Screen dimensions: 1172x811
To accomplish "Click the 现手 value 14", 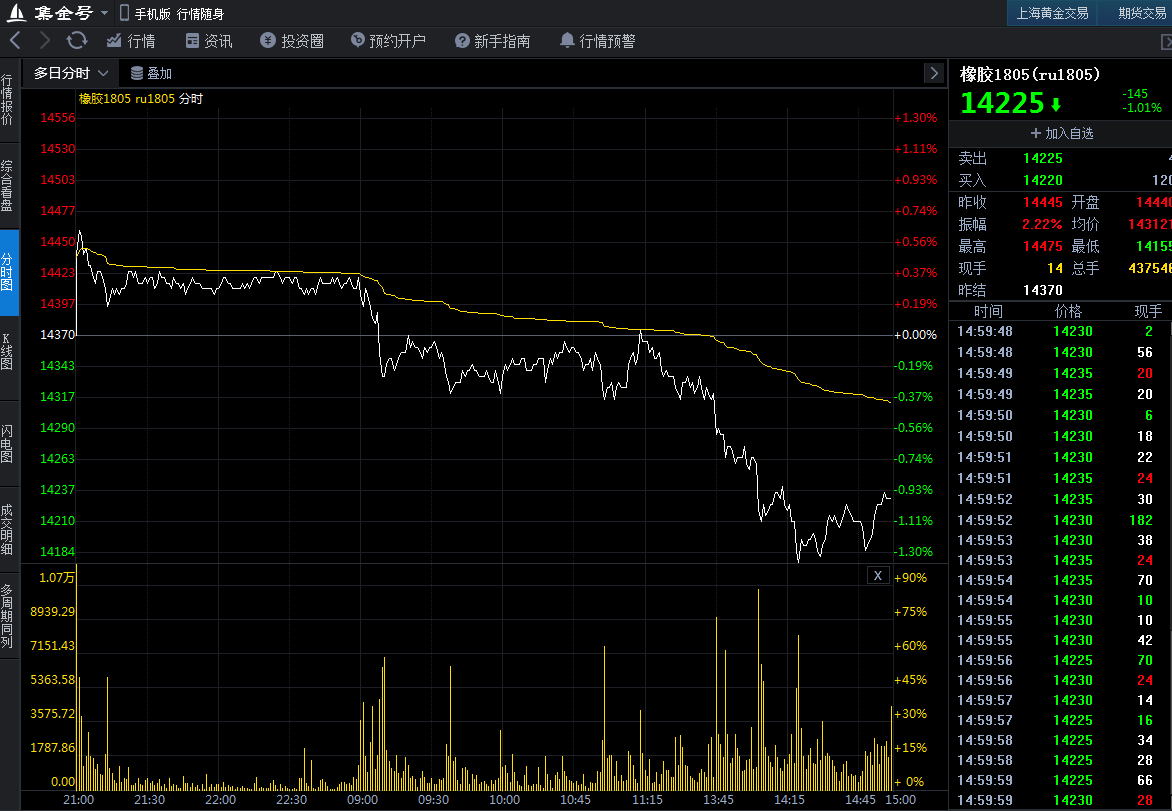I will coord(1055,268).
